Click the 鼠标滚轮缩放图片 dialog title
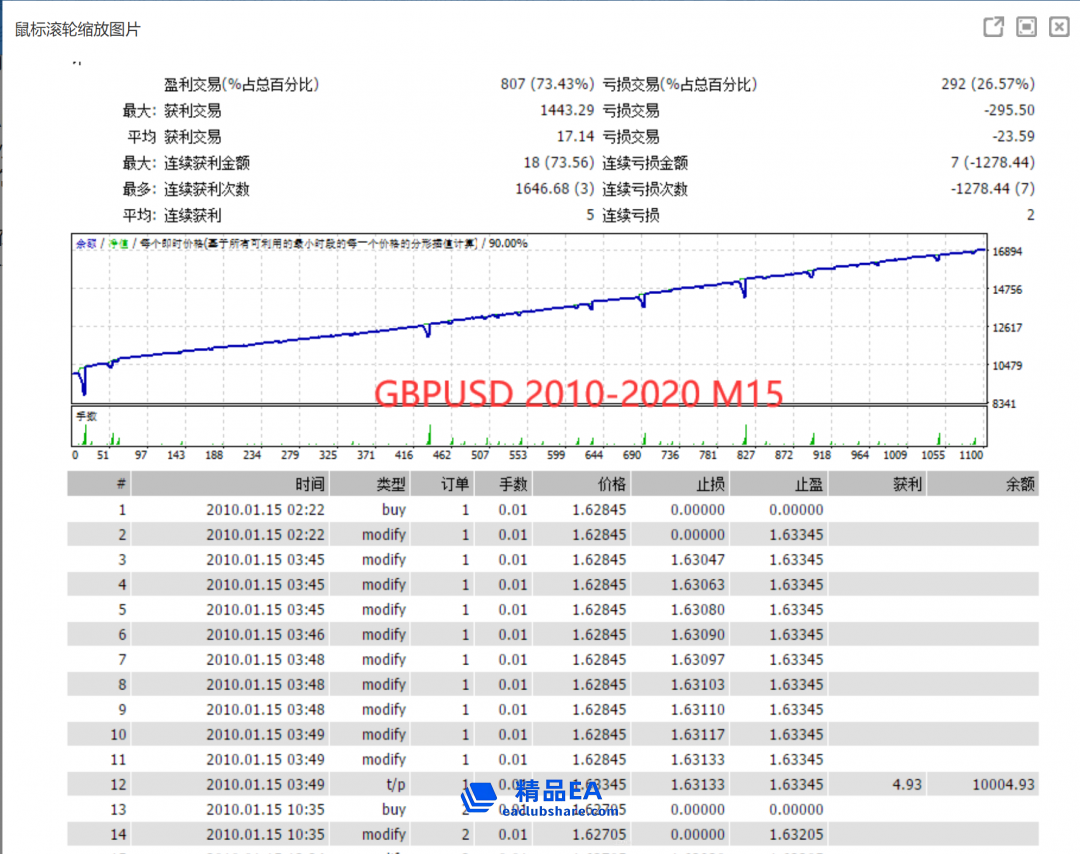 tap(78, 29)
